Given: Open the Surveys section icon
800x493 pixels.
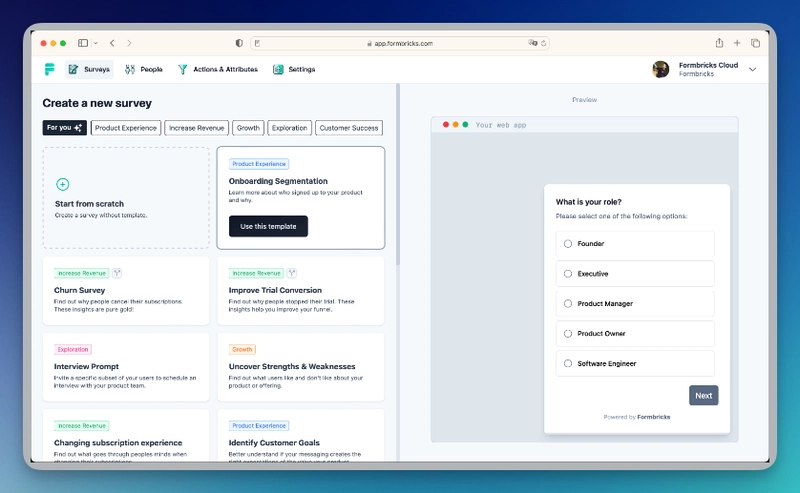Looking at the screenshot, I should pos(73,69).
